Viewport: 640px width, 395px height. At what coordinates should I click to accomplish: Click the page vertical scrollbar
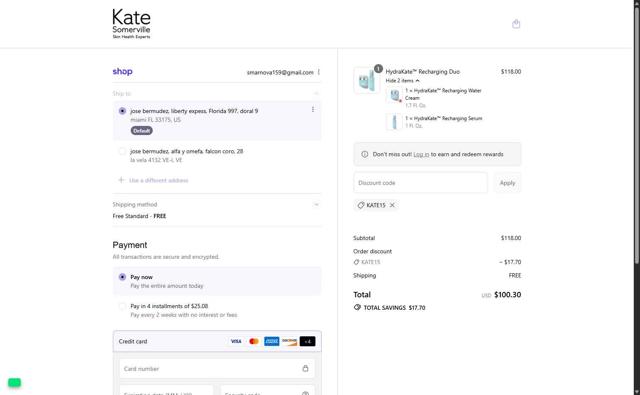click(636, 135)
